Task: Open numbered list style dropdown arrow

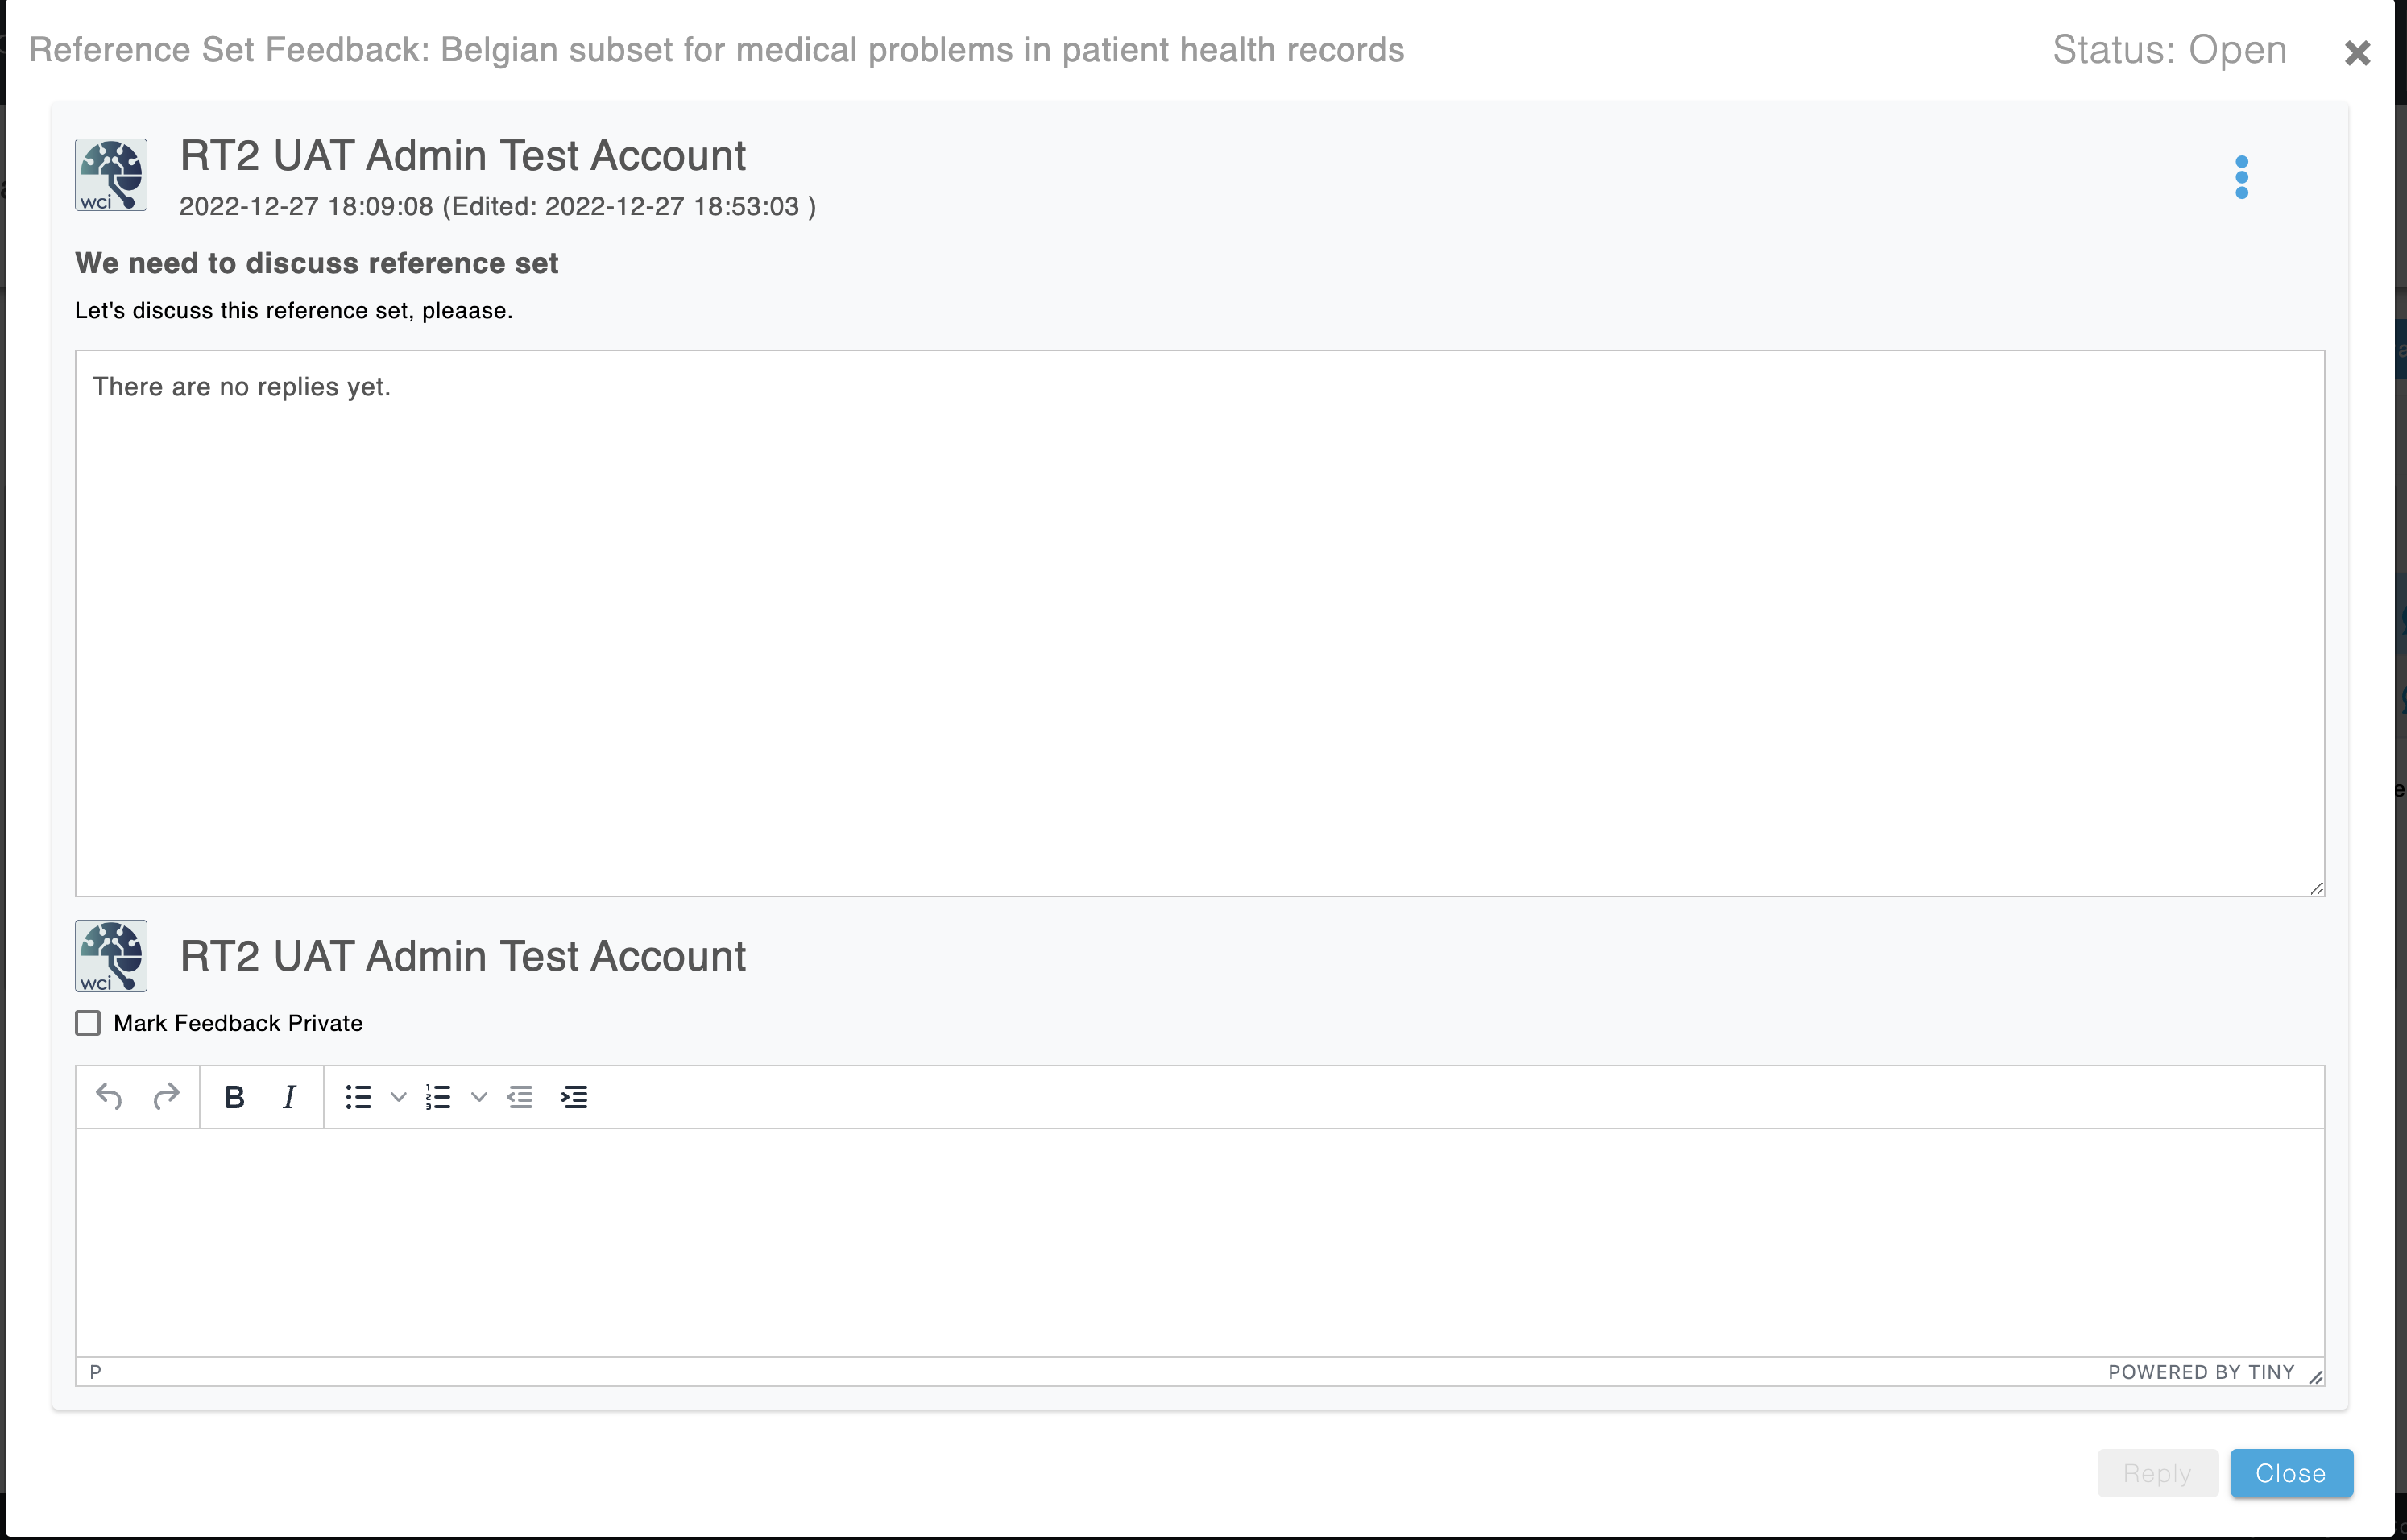Action: [479, 1097]
